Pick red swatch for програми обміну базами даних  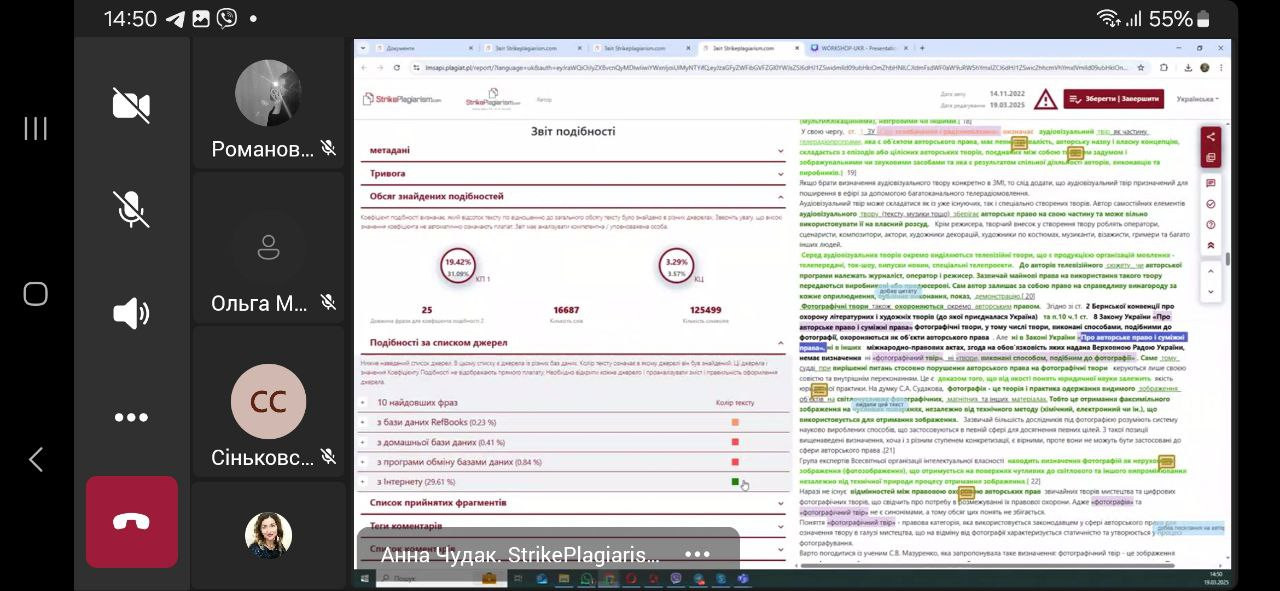click(735, 462)
